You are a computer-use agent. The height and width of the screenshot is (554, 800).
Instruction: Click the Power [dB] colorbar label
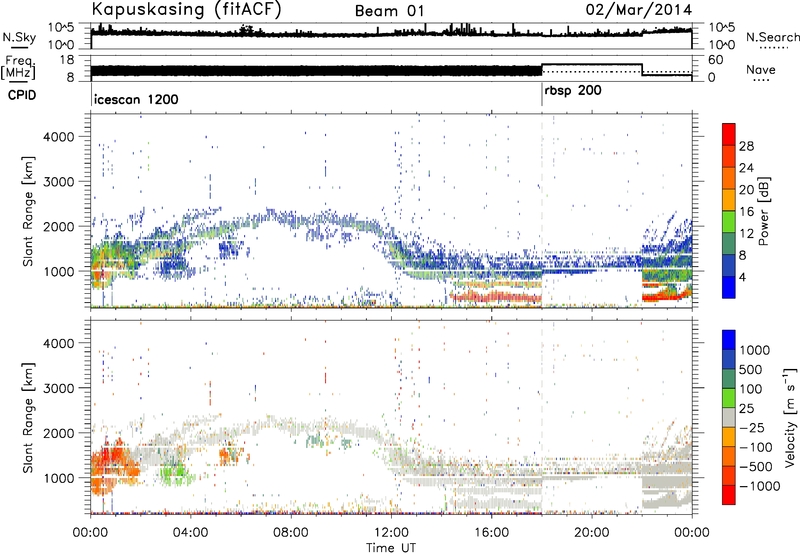pos(763,212)
